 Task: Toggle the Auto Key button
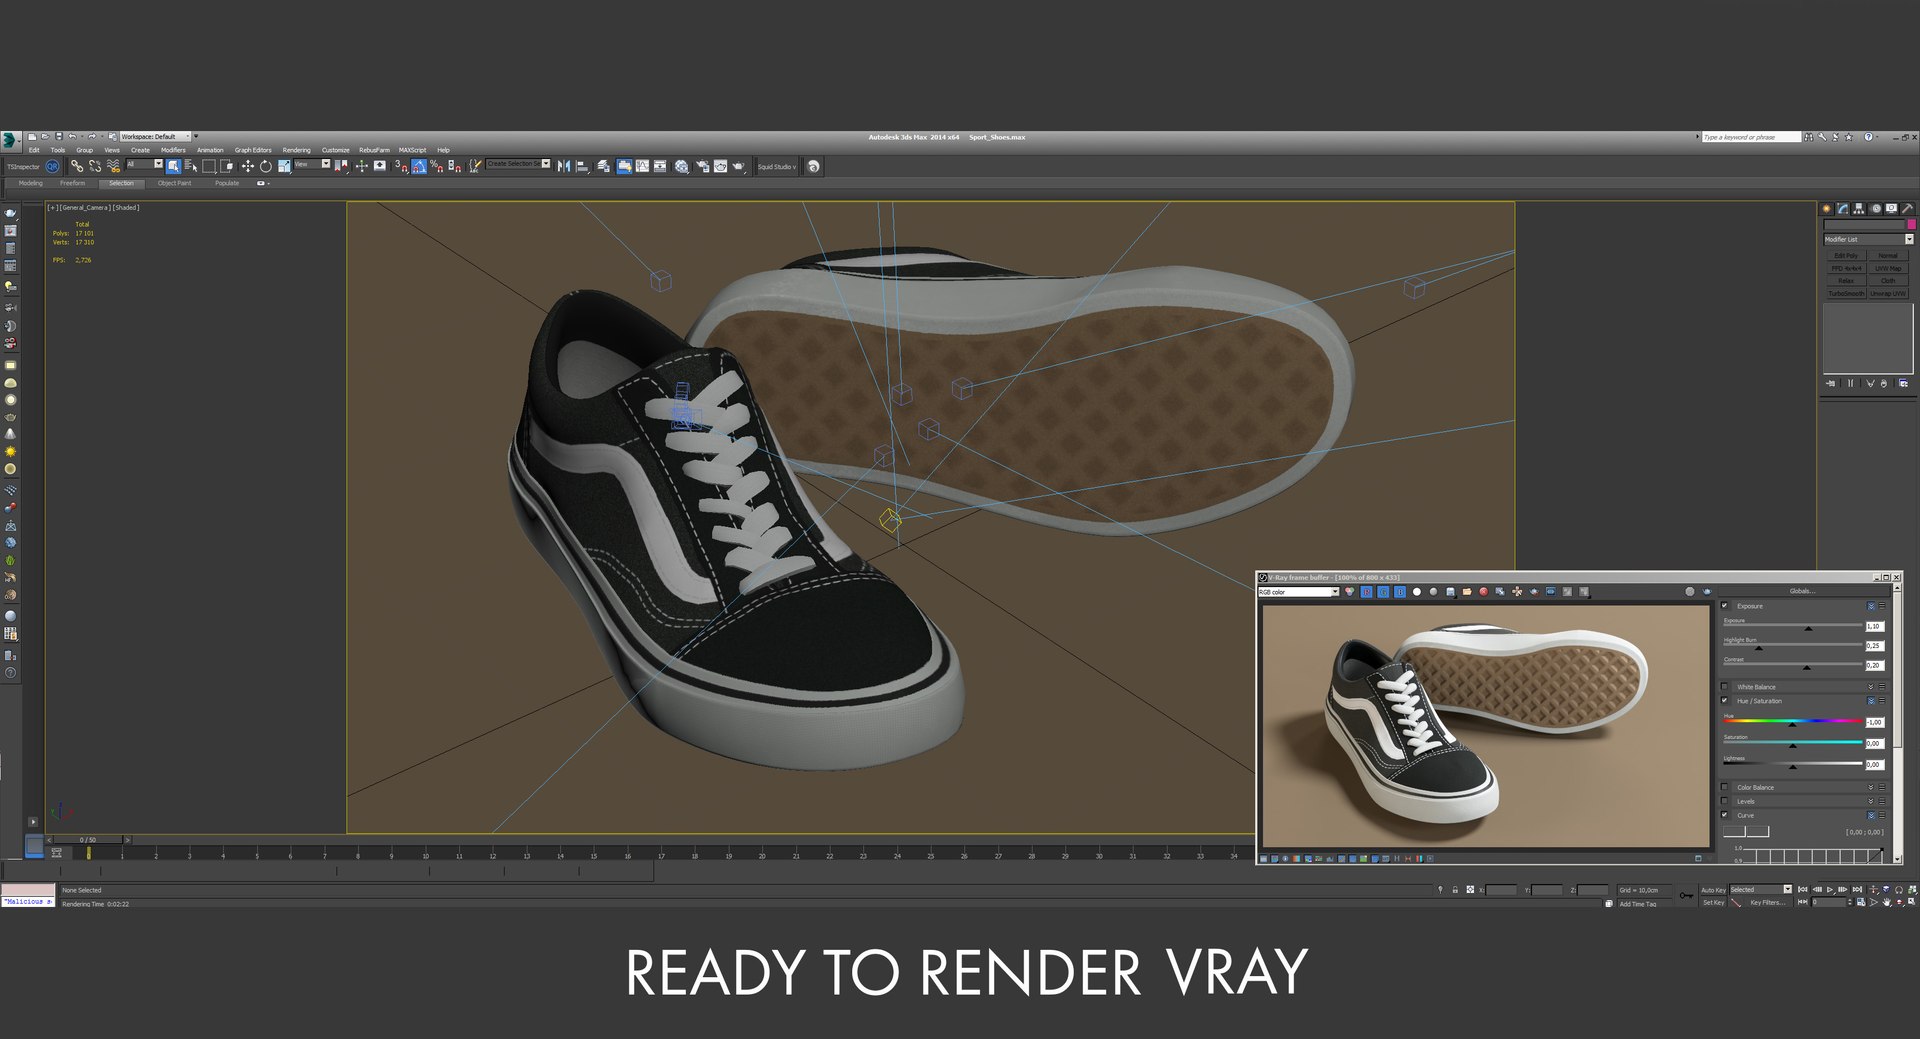point(1713,890)
